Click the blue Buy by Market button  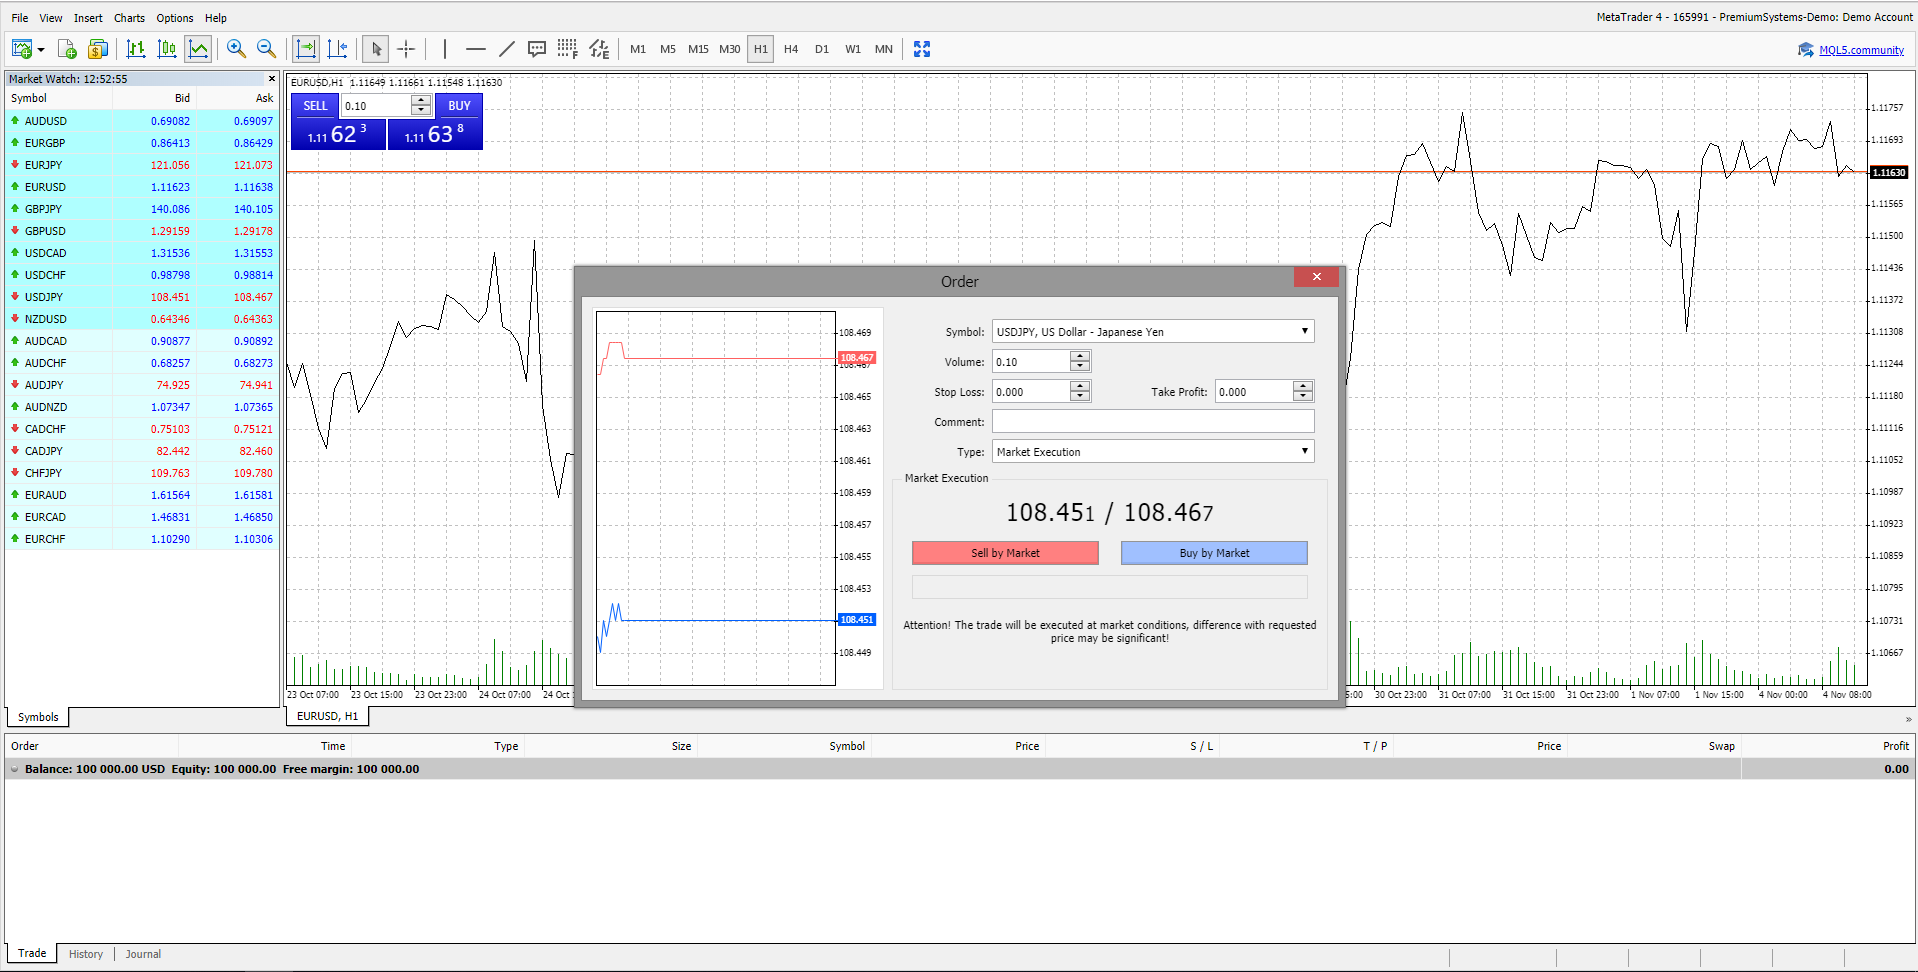[1214, 553]
